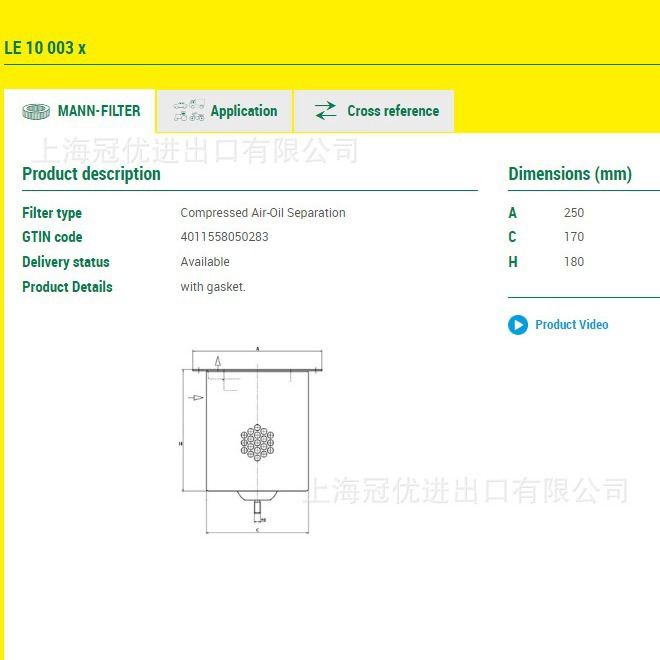Click the filter element icon beside MANN-FILTER

point(36,111)
